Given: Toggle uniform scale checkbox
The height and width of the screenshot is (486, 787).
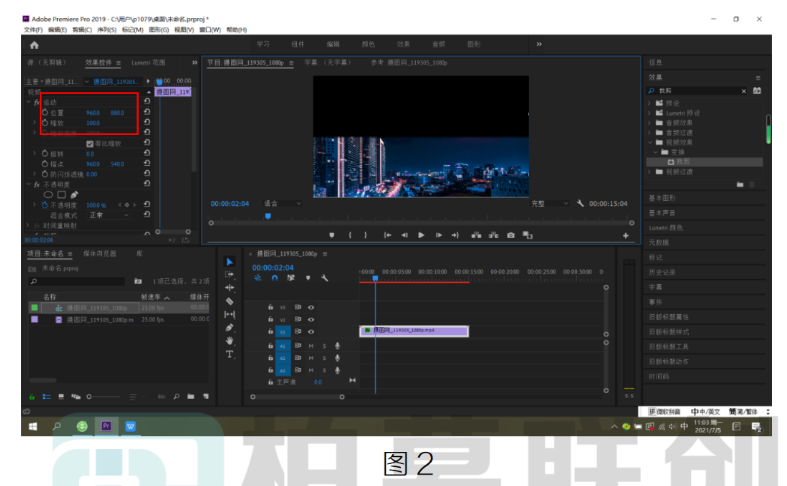Looking at the screenshot, I should point(89,144).
